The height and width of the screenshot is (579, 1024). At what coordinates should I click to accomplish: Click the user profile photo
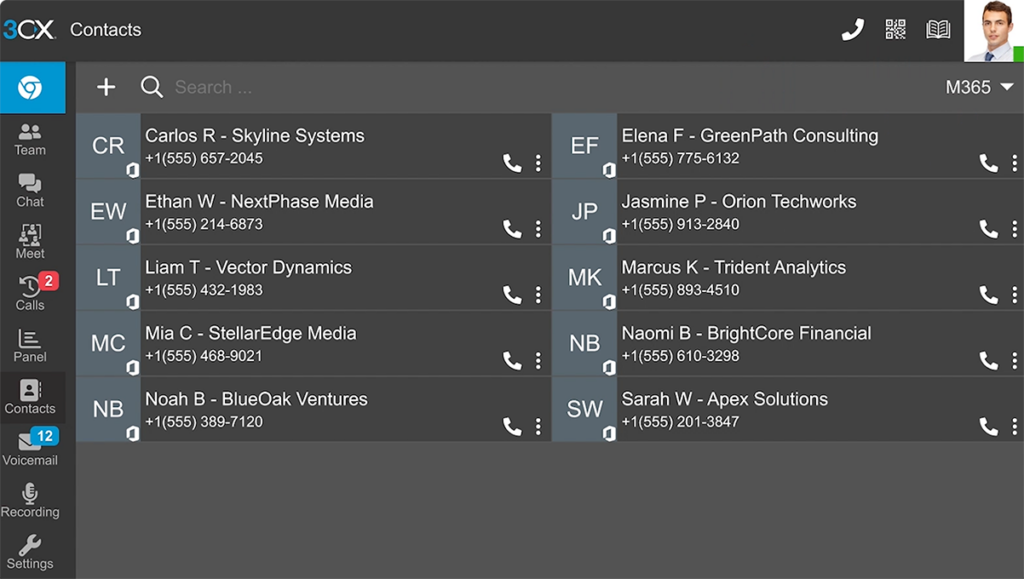991,30
